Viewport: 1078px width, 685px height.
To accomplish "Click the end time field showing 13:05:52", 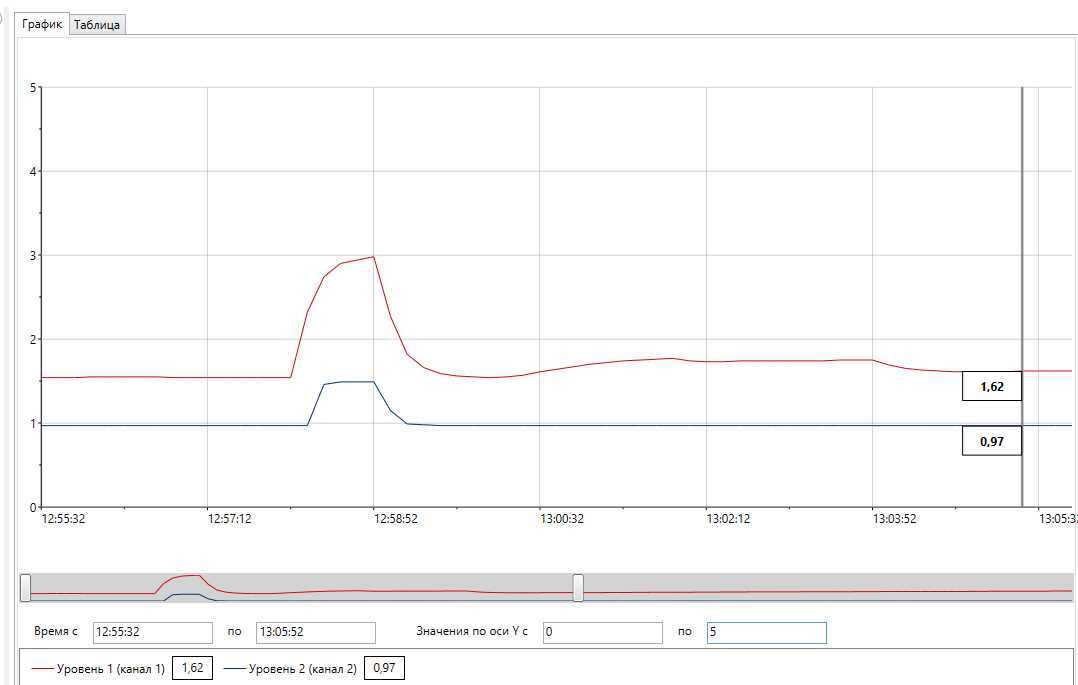I will point(315,632).
